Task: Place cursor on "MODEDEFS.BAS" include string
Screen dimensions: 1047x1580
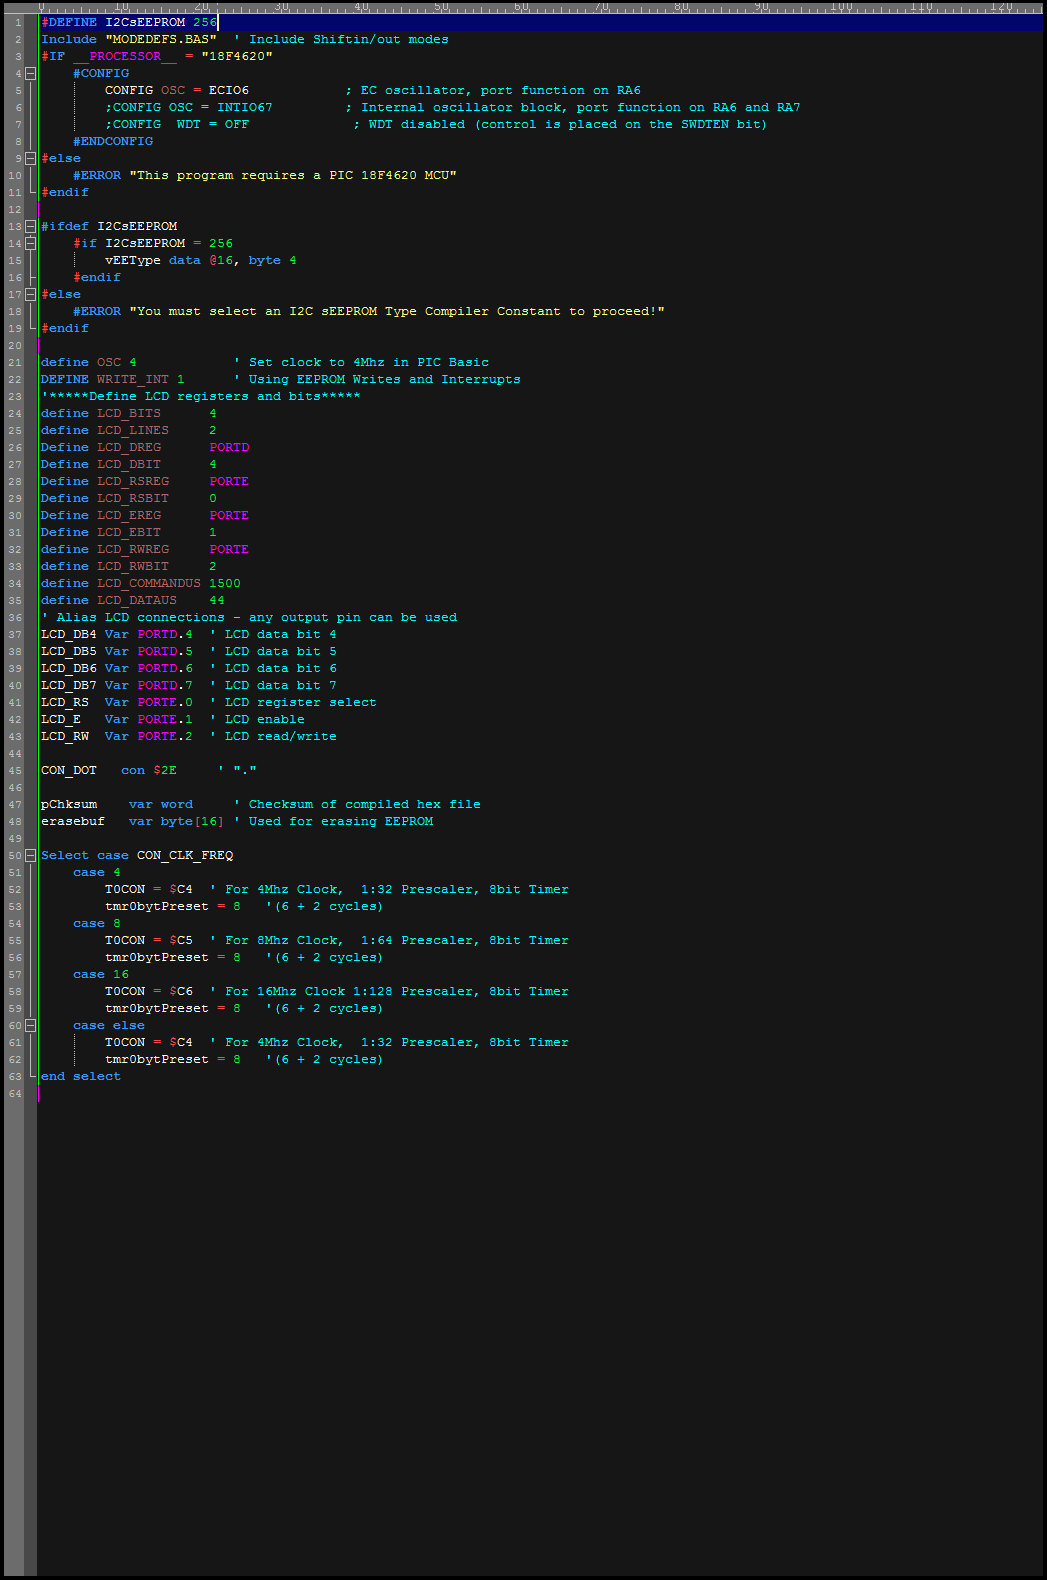Action: point(160,39)
